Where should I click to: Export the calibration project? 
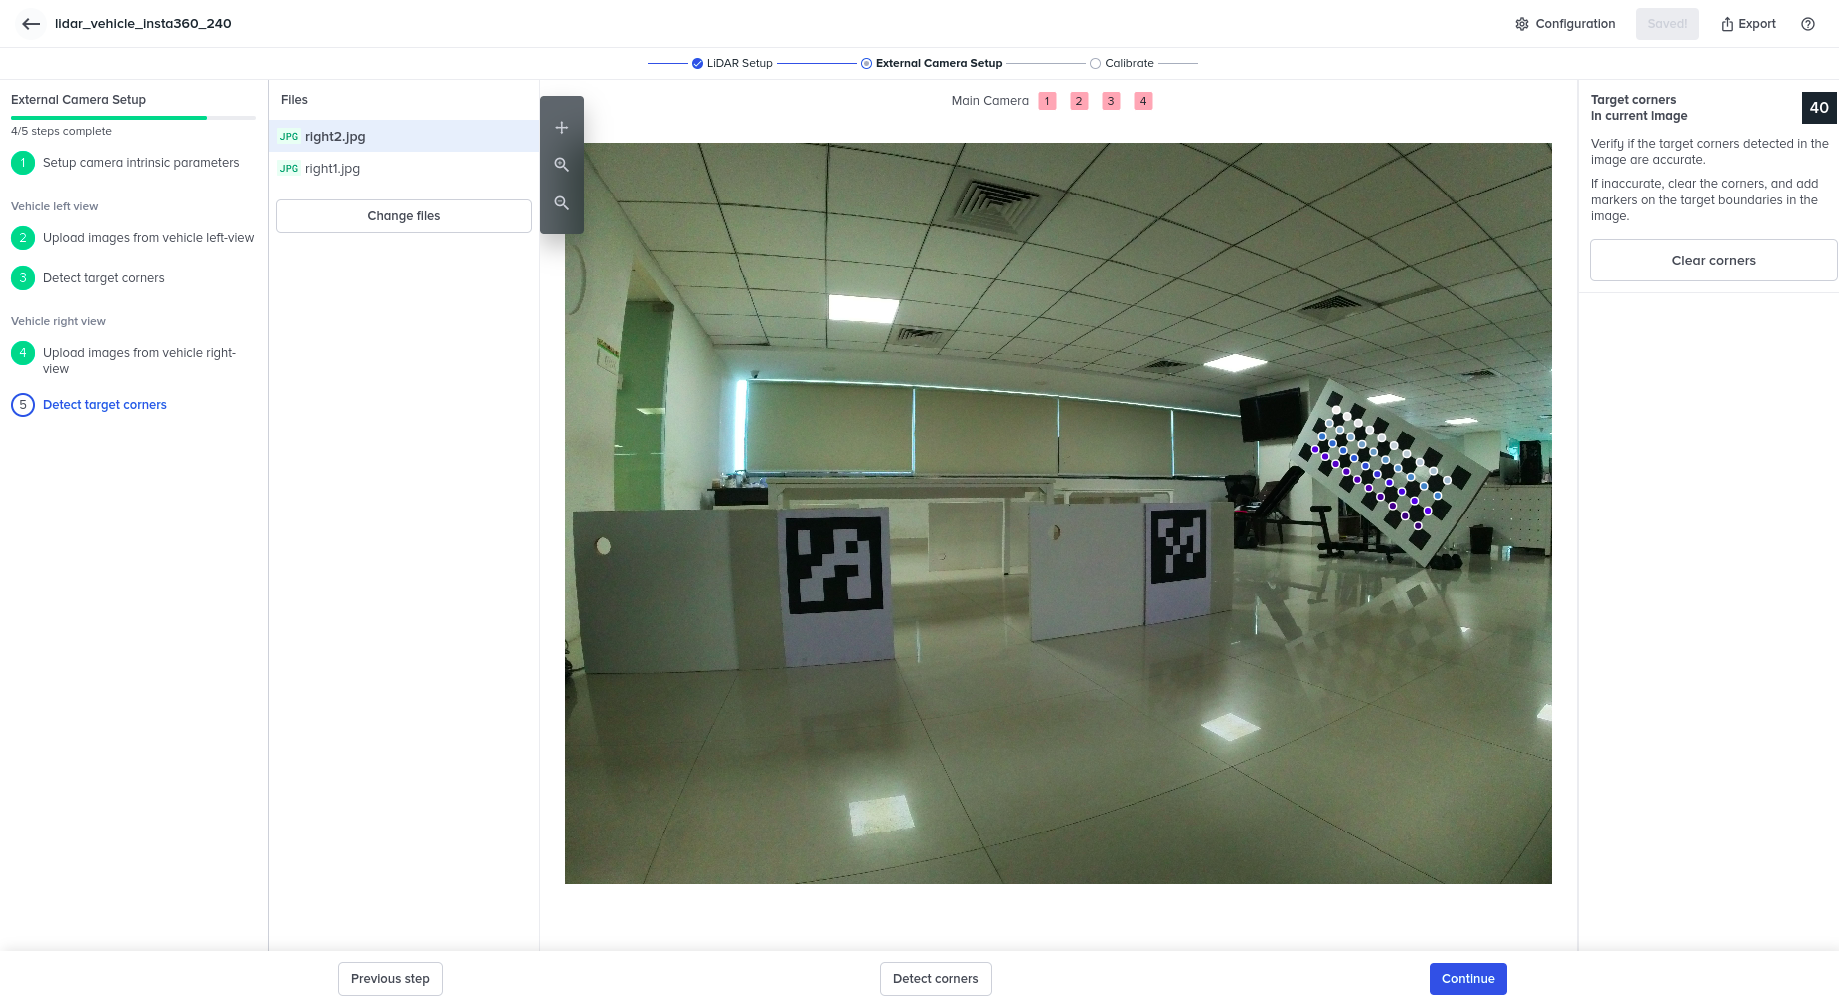pos(1748,24)
